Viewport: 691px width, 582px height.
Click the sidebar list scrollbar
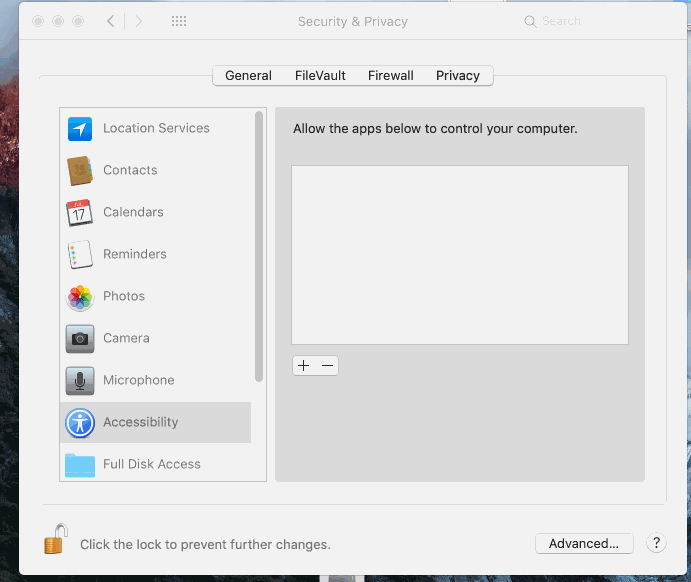tap(259, 246)
